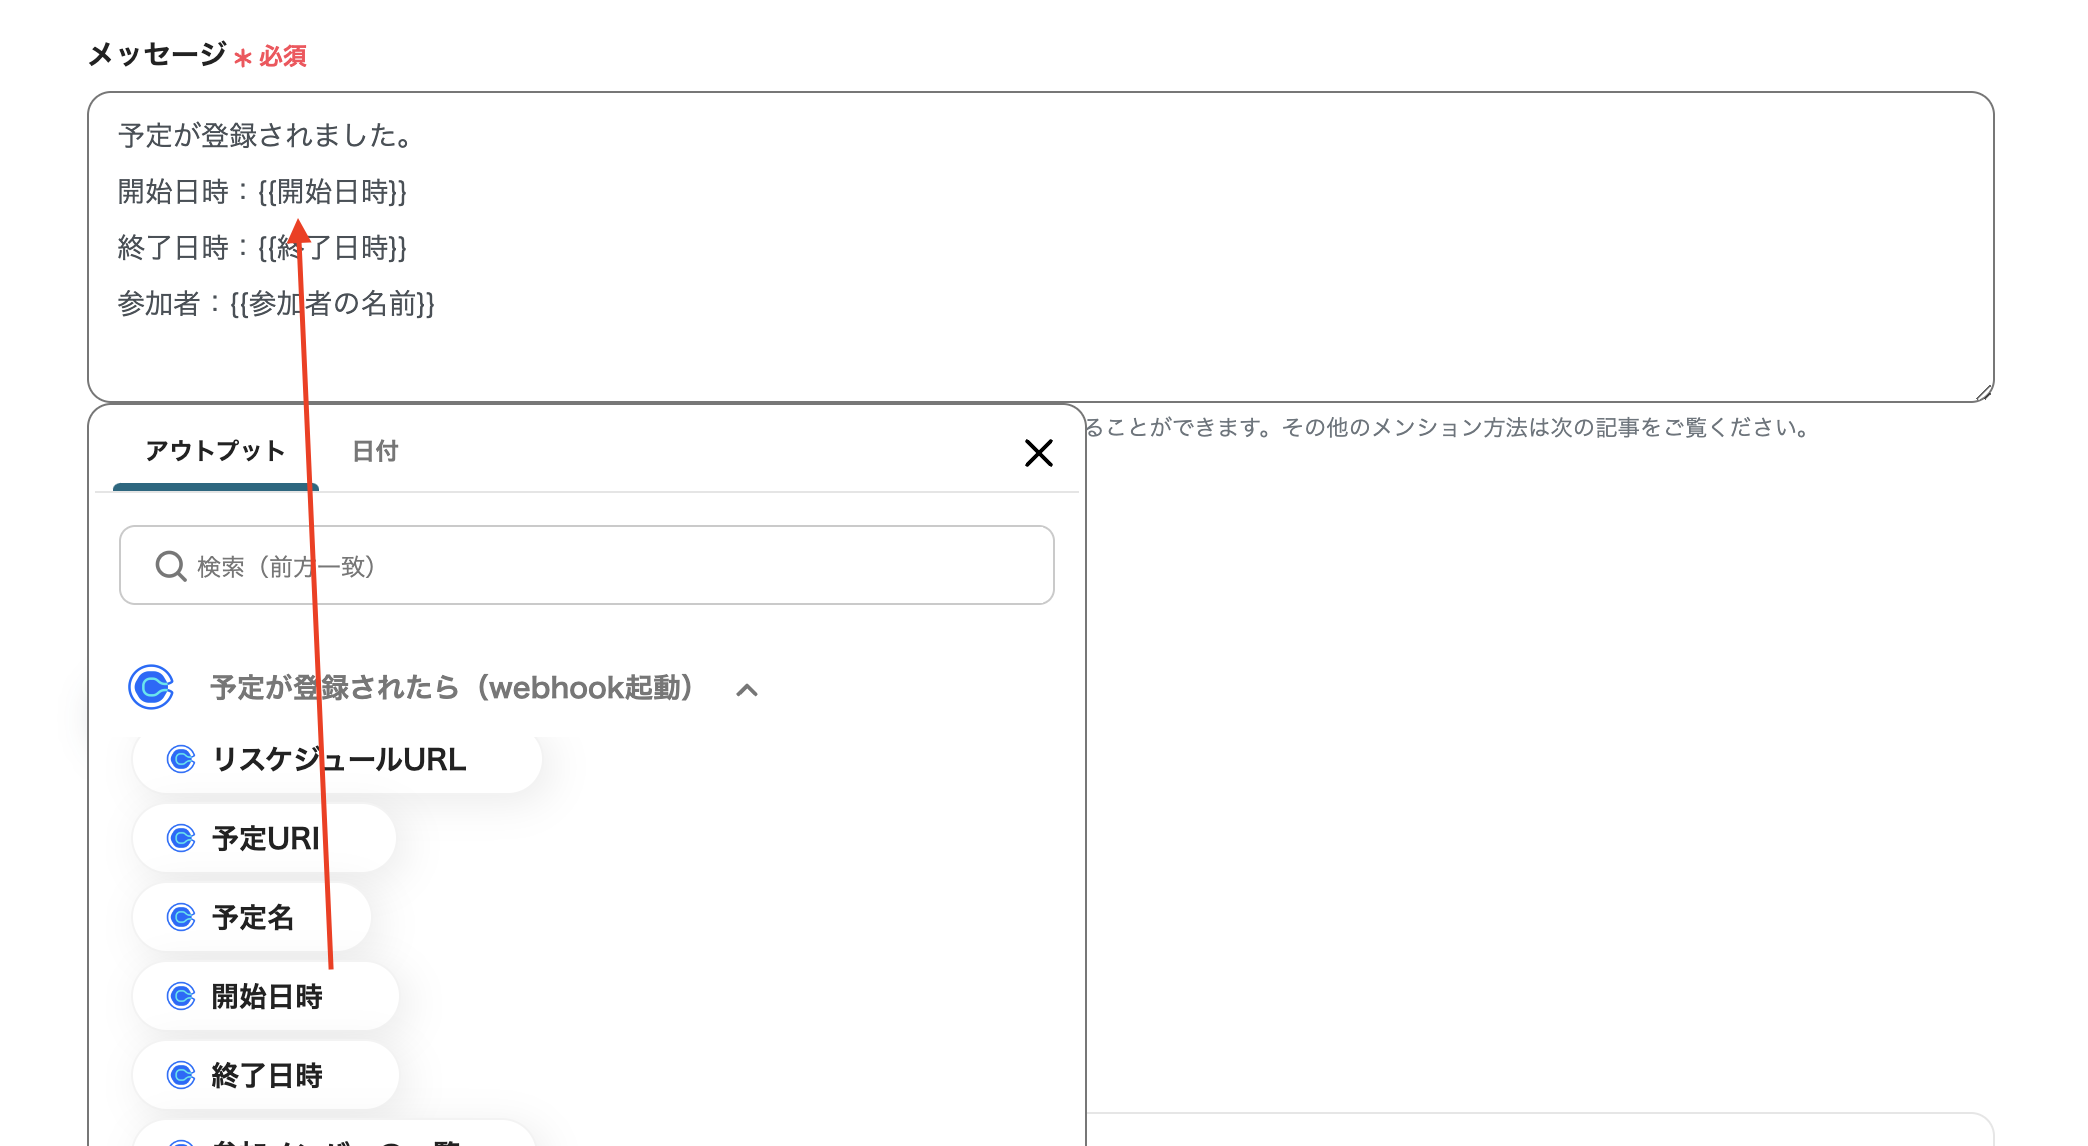2088x1146 pixels.
Task: Click the Calendly icon on the 終了日時 chip
Action: [181, 1075]
